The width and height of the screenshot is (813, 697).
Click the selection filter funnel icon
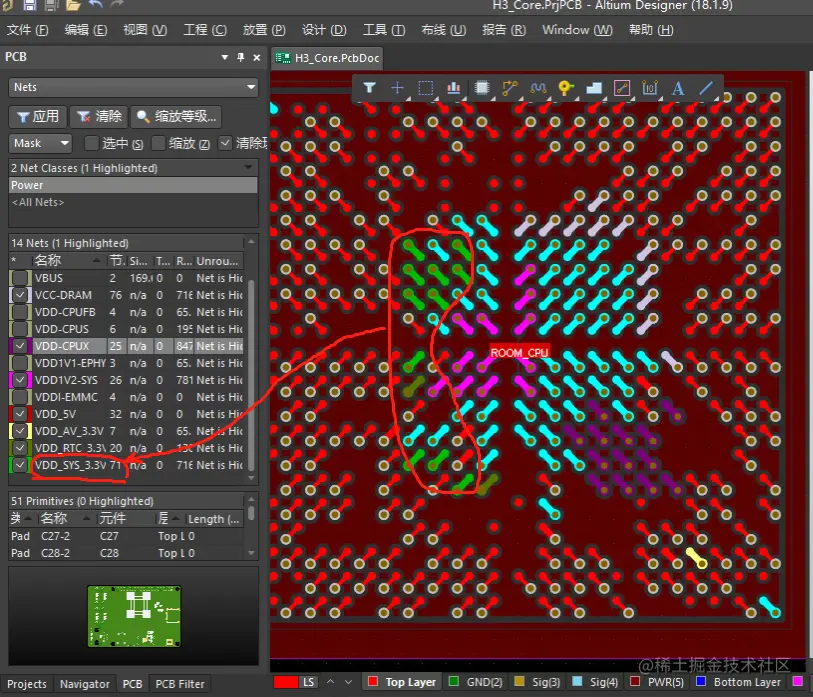(x=369, y=88)
